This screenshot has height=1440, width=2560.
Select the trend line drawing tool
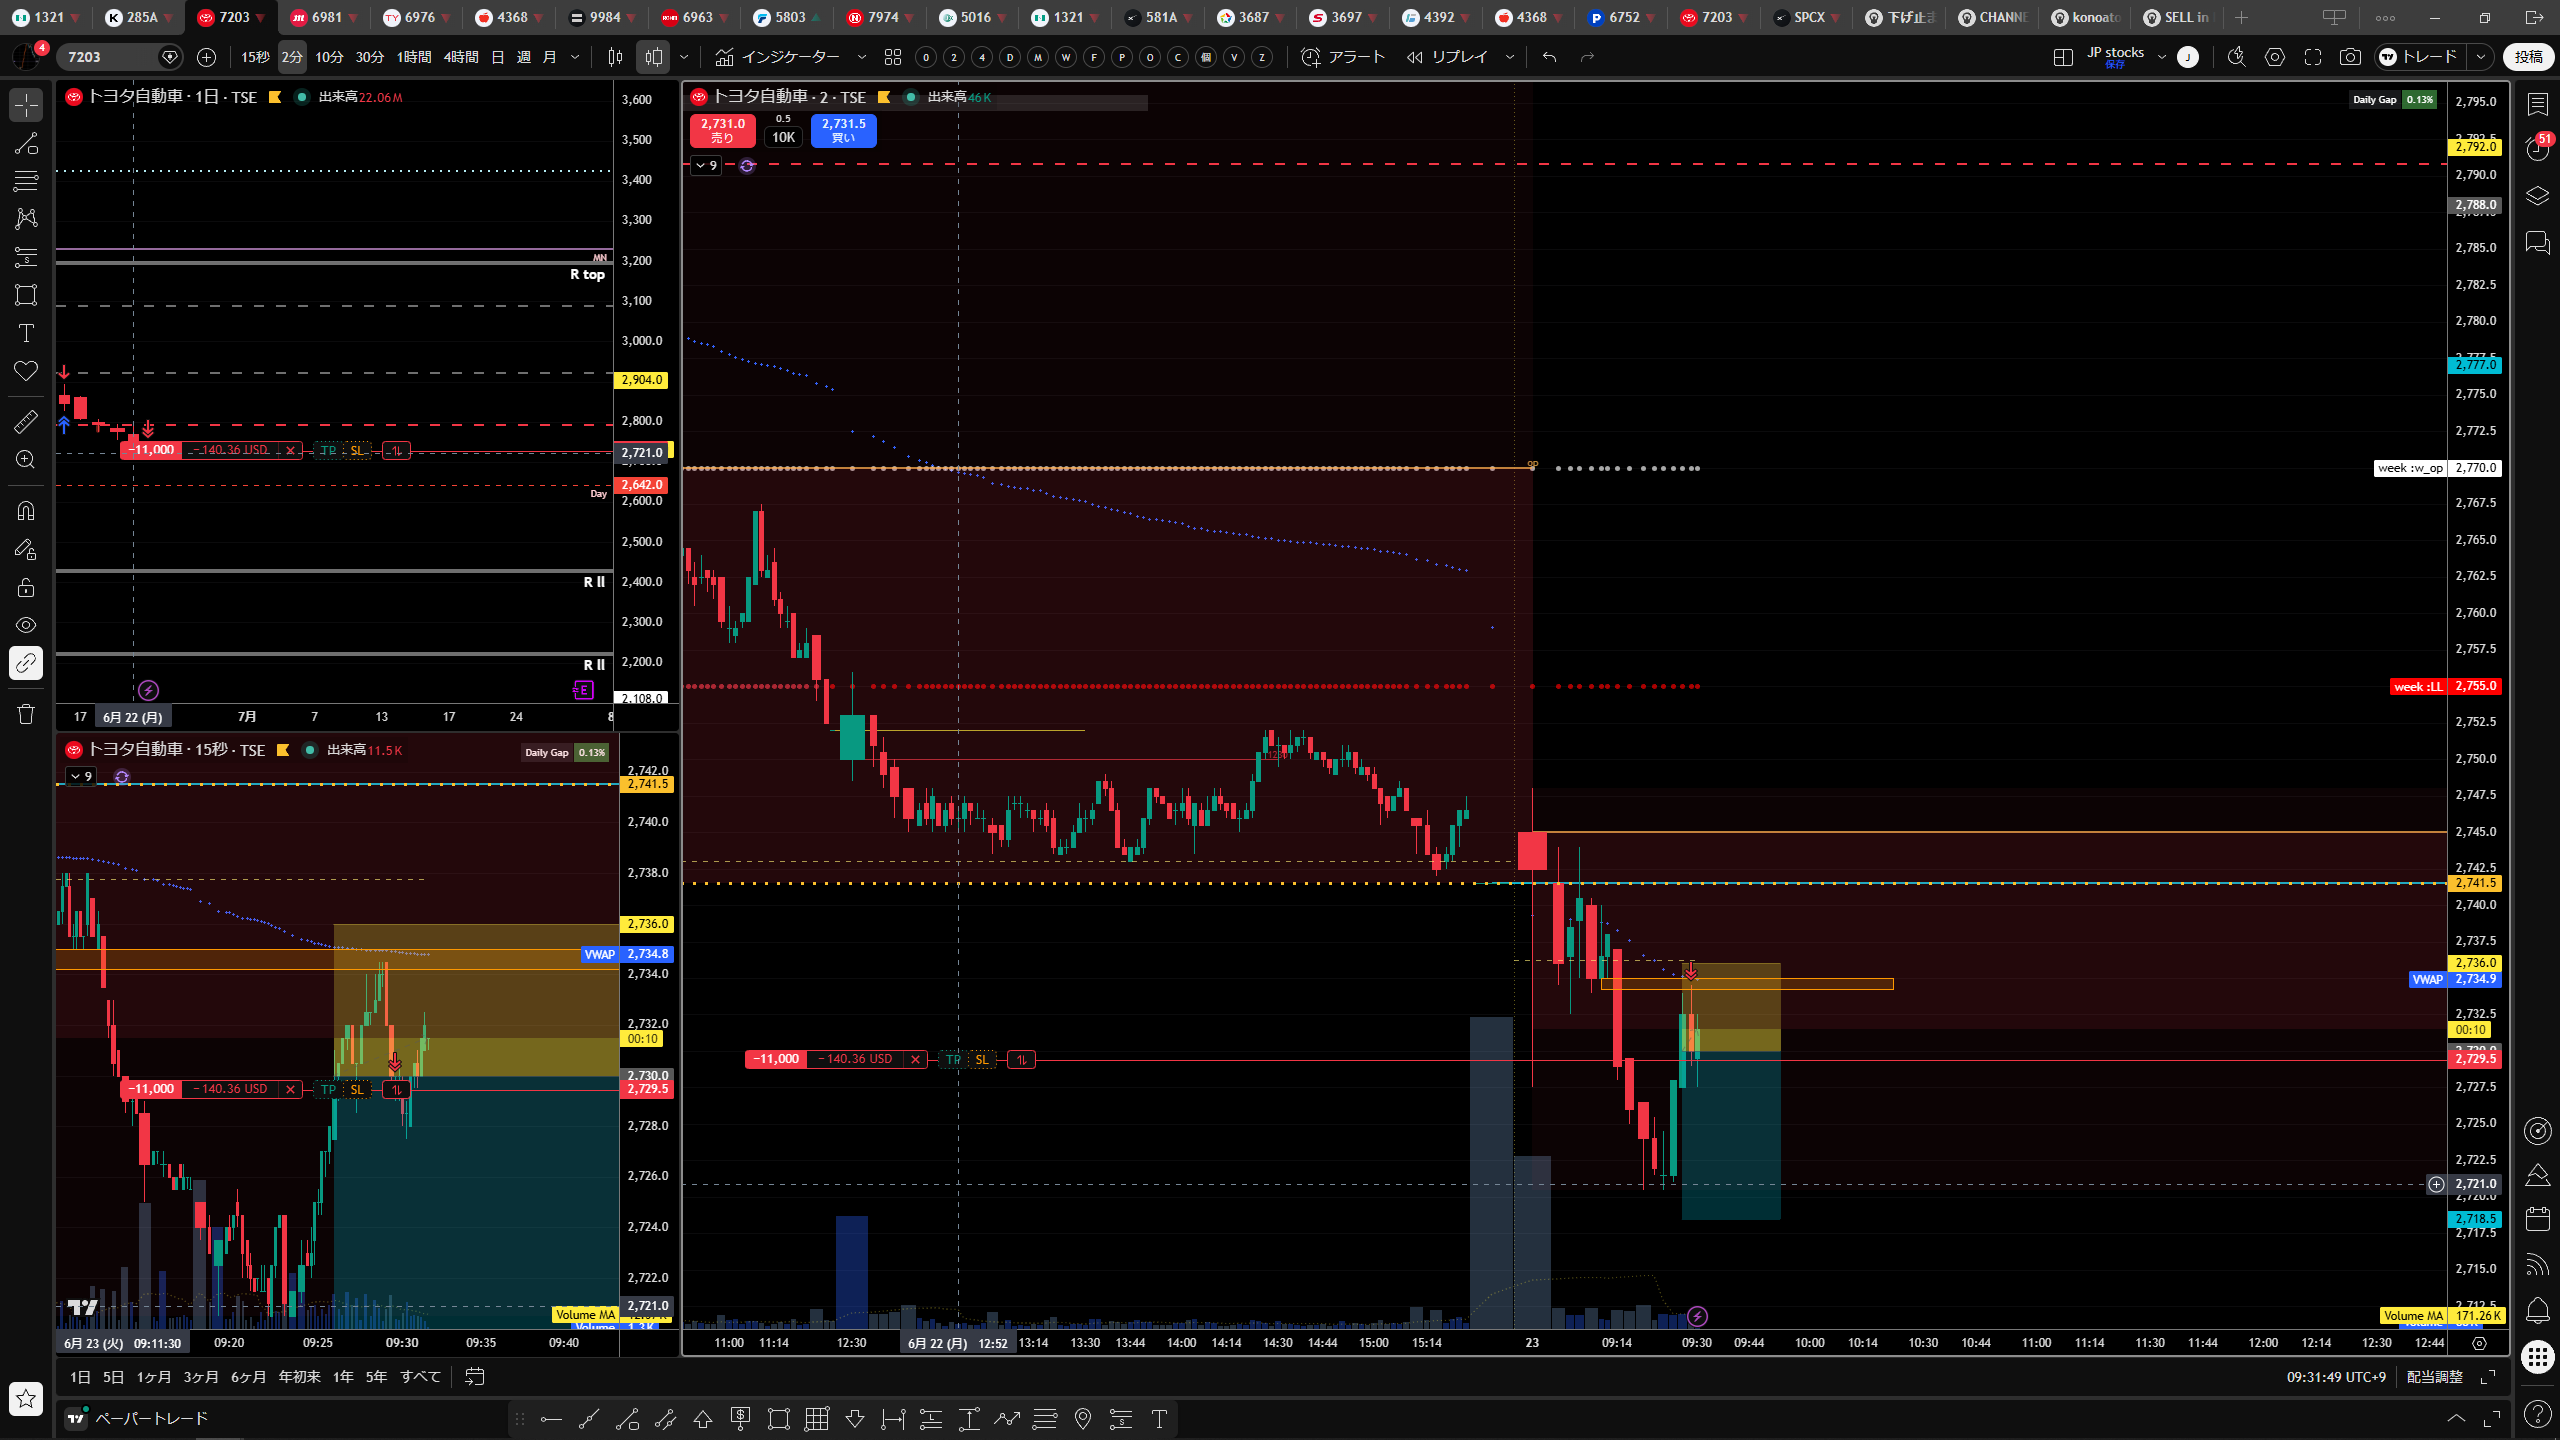coord(26,143)
